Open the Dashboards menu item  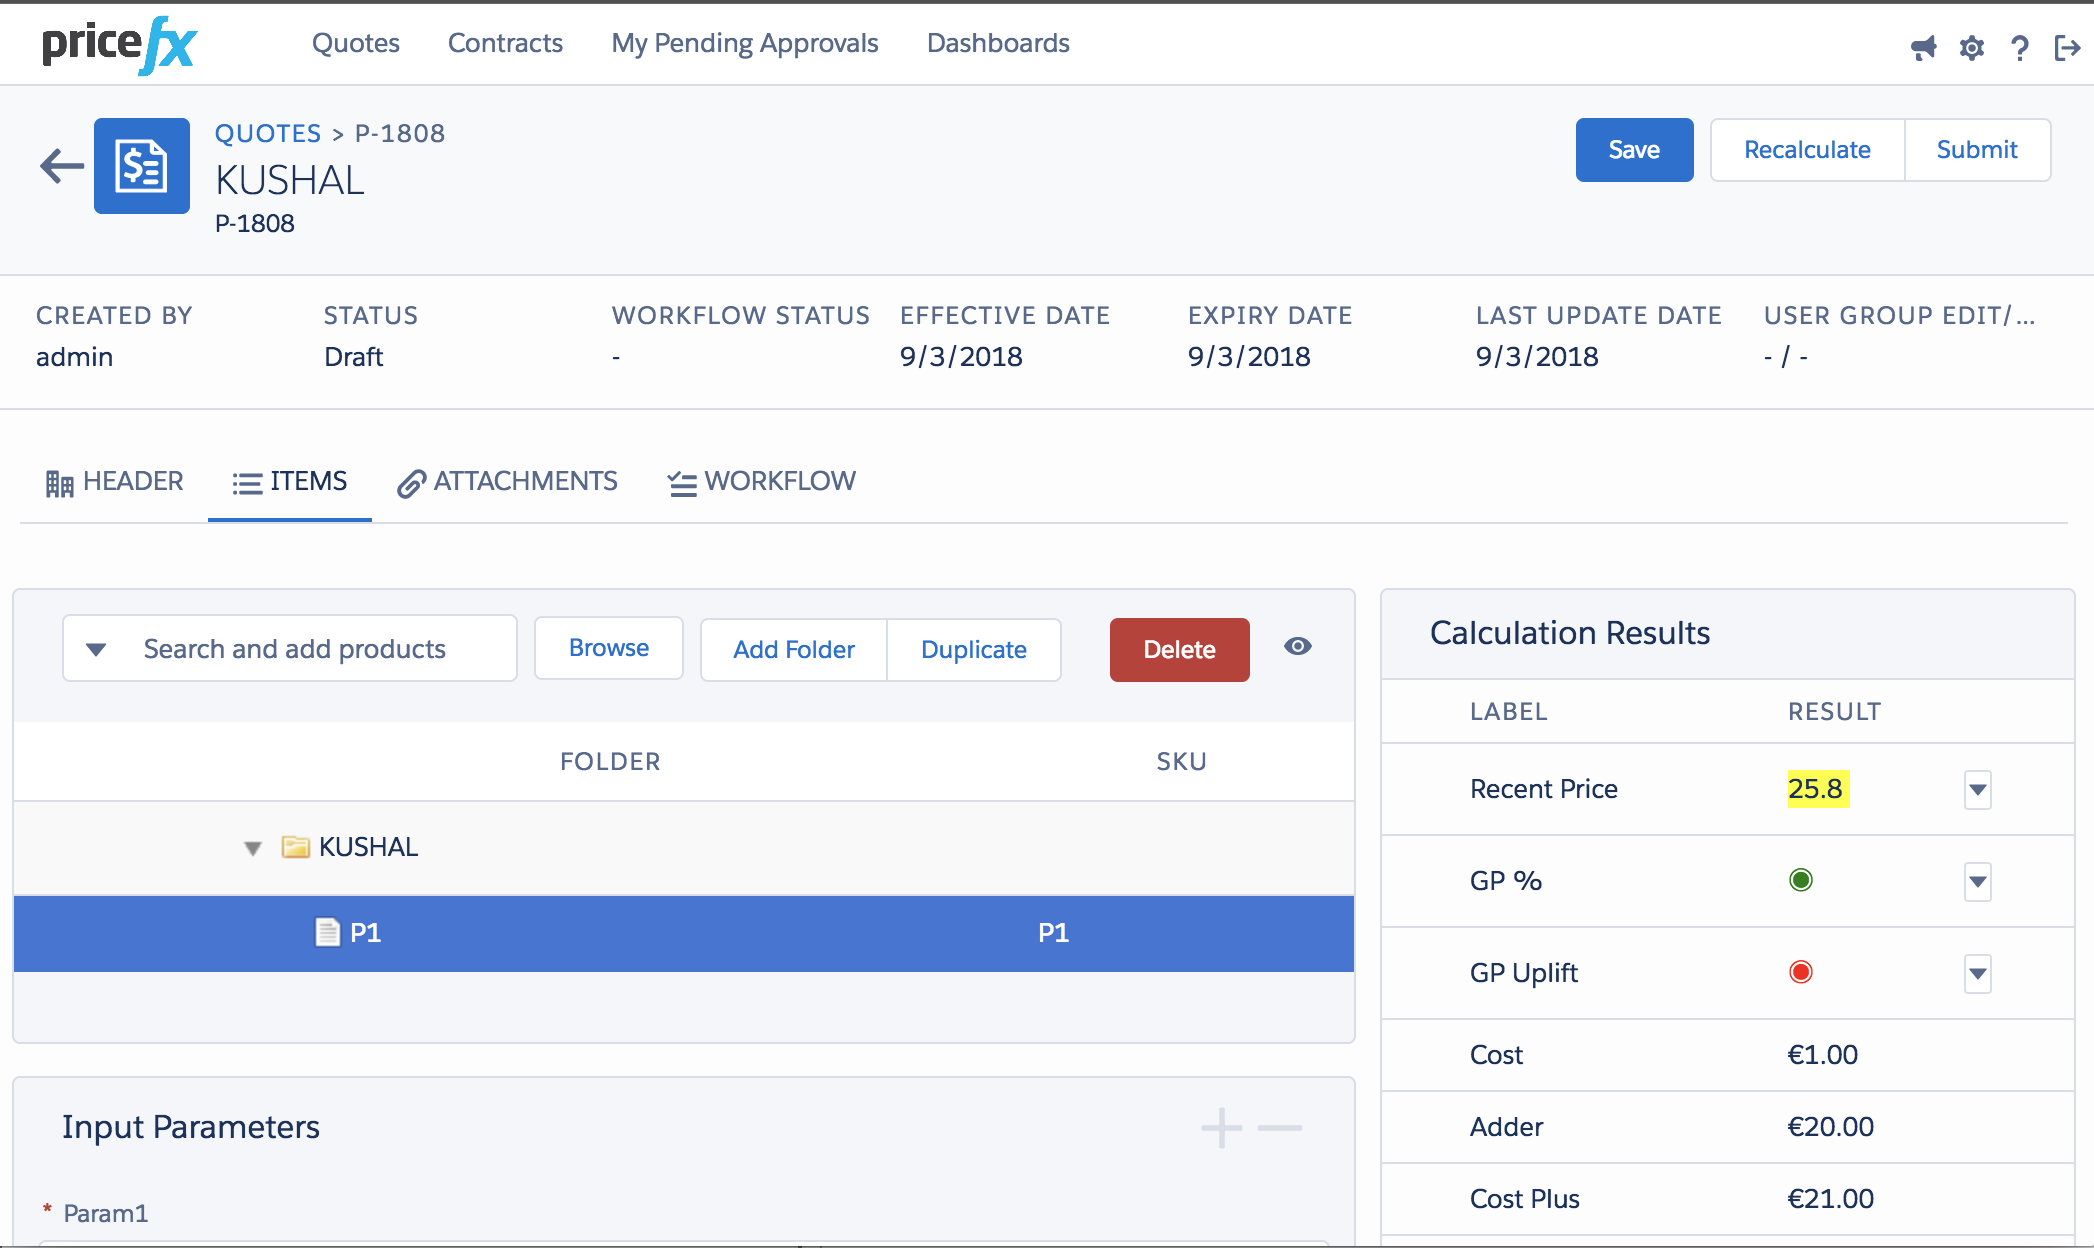[997, 43]
